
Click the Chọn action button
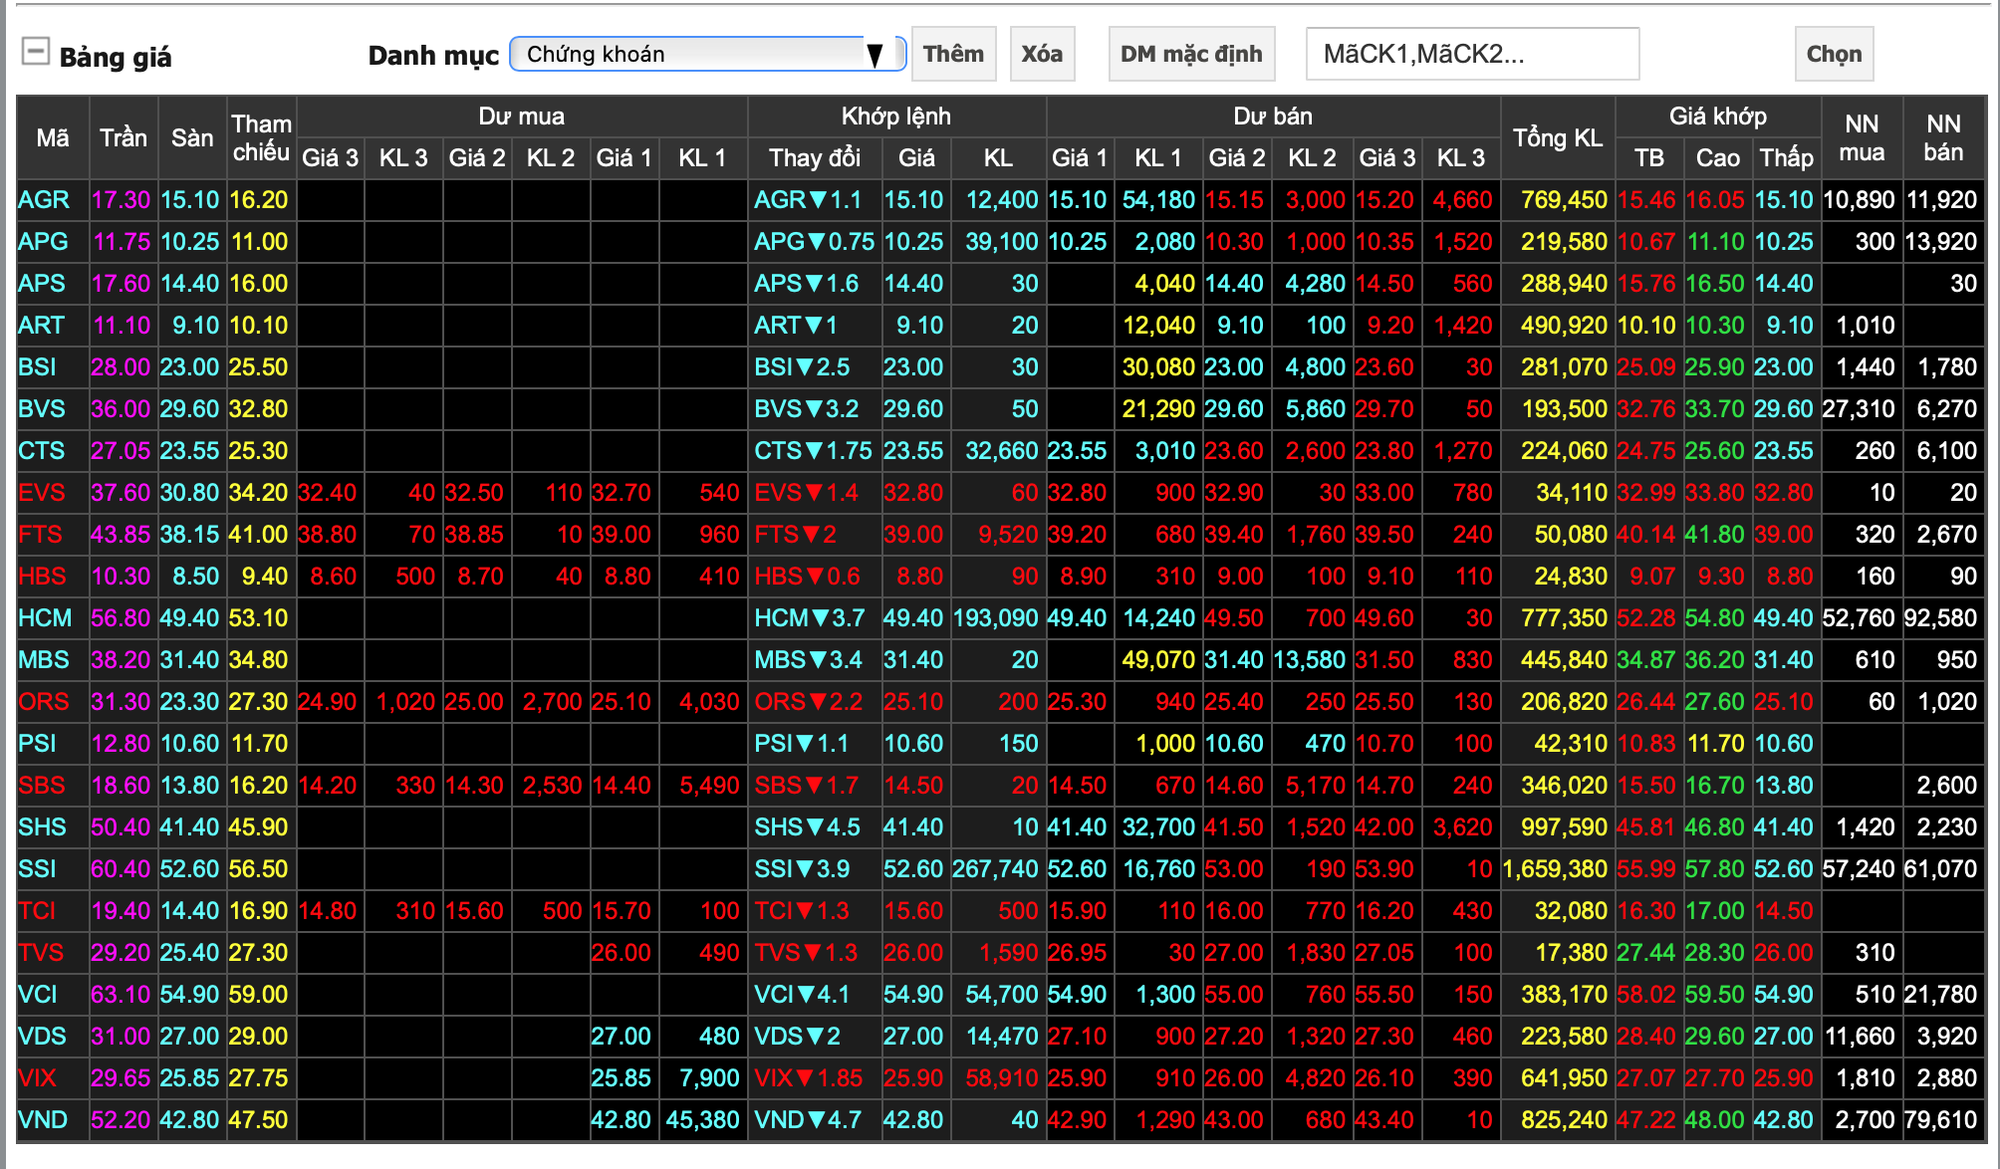click(1832, 54)
